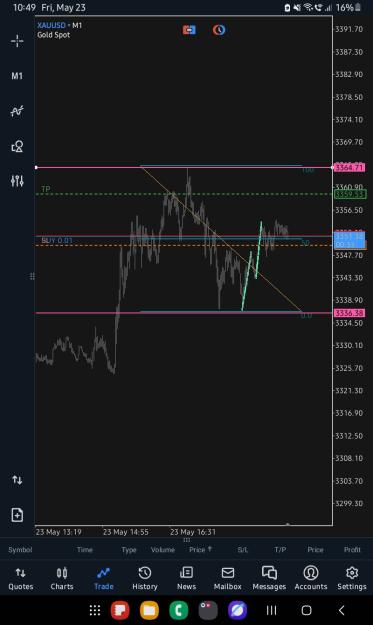Tap the red-blue clock icon above chart
This screenshot has width=373, height=625.
coord(219,30)
